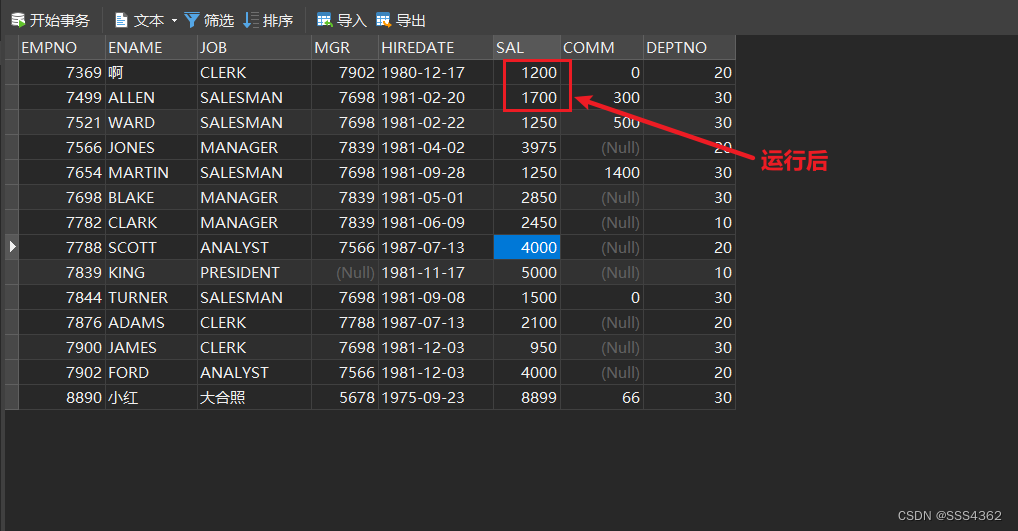The image size is (1018, 531).
Task: Click the 开始事务 label
Action: 60,21
